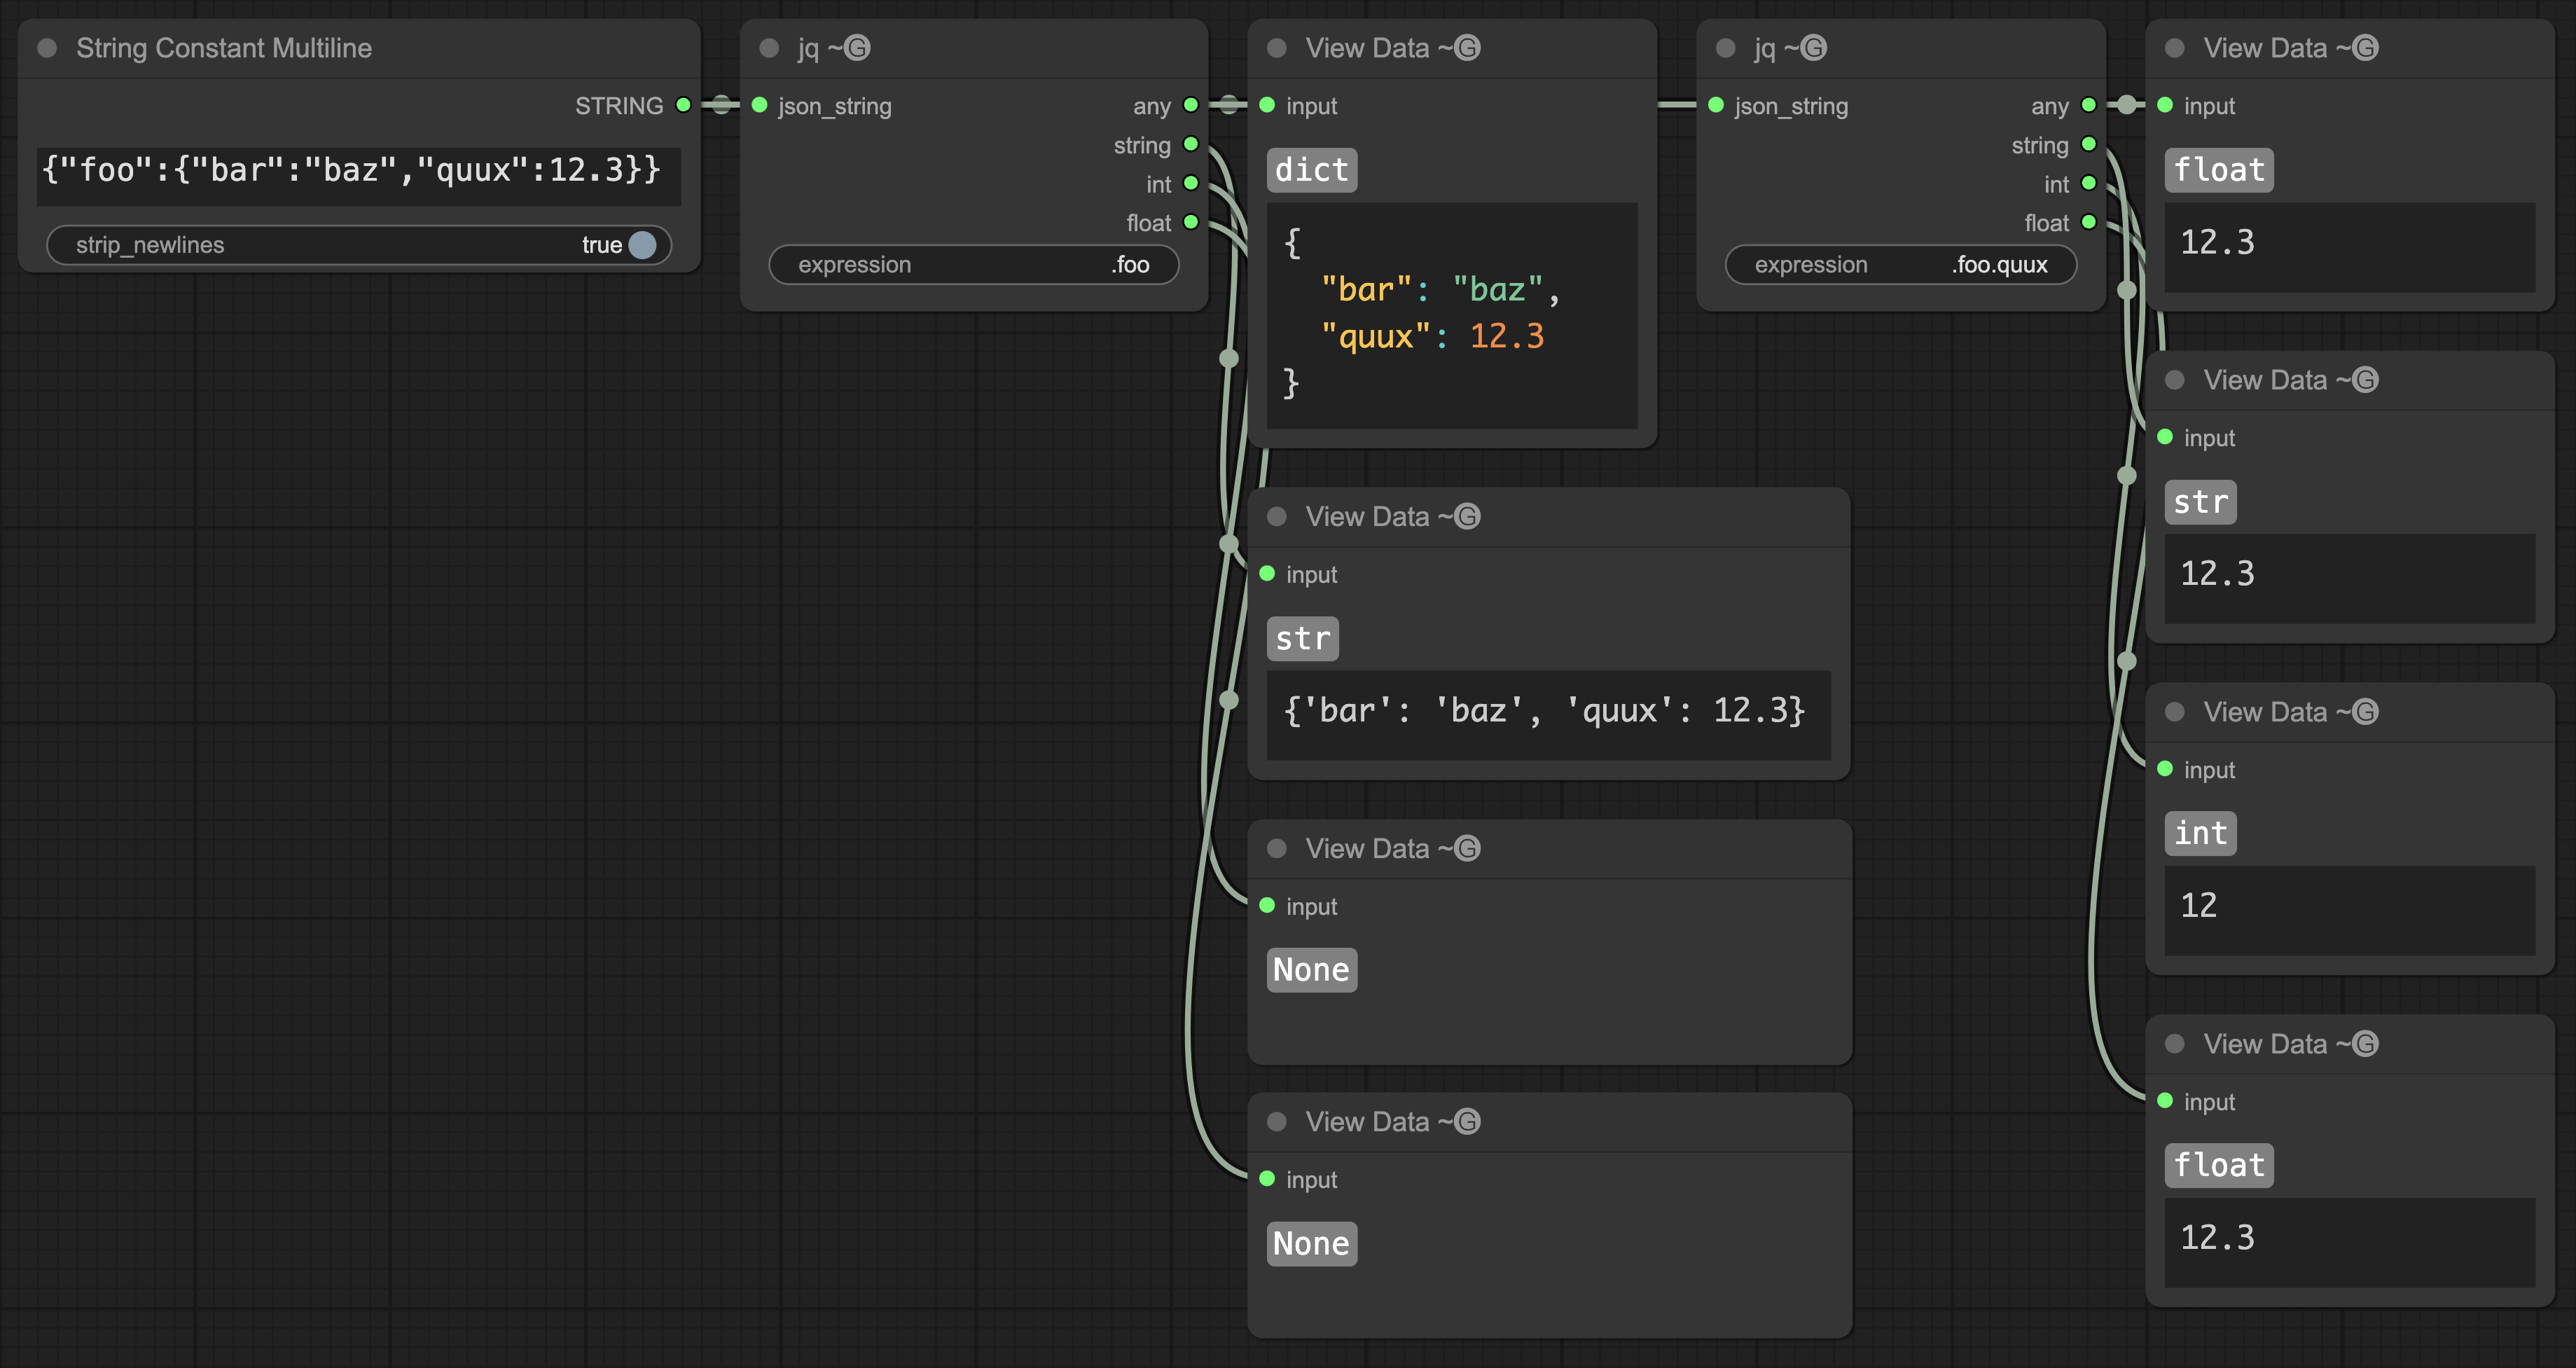Click the 'float' output socket of .foo.quux jq node
This screenshot has width=2576, height=1368.
pos(2089,222)
